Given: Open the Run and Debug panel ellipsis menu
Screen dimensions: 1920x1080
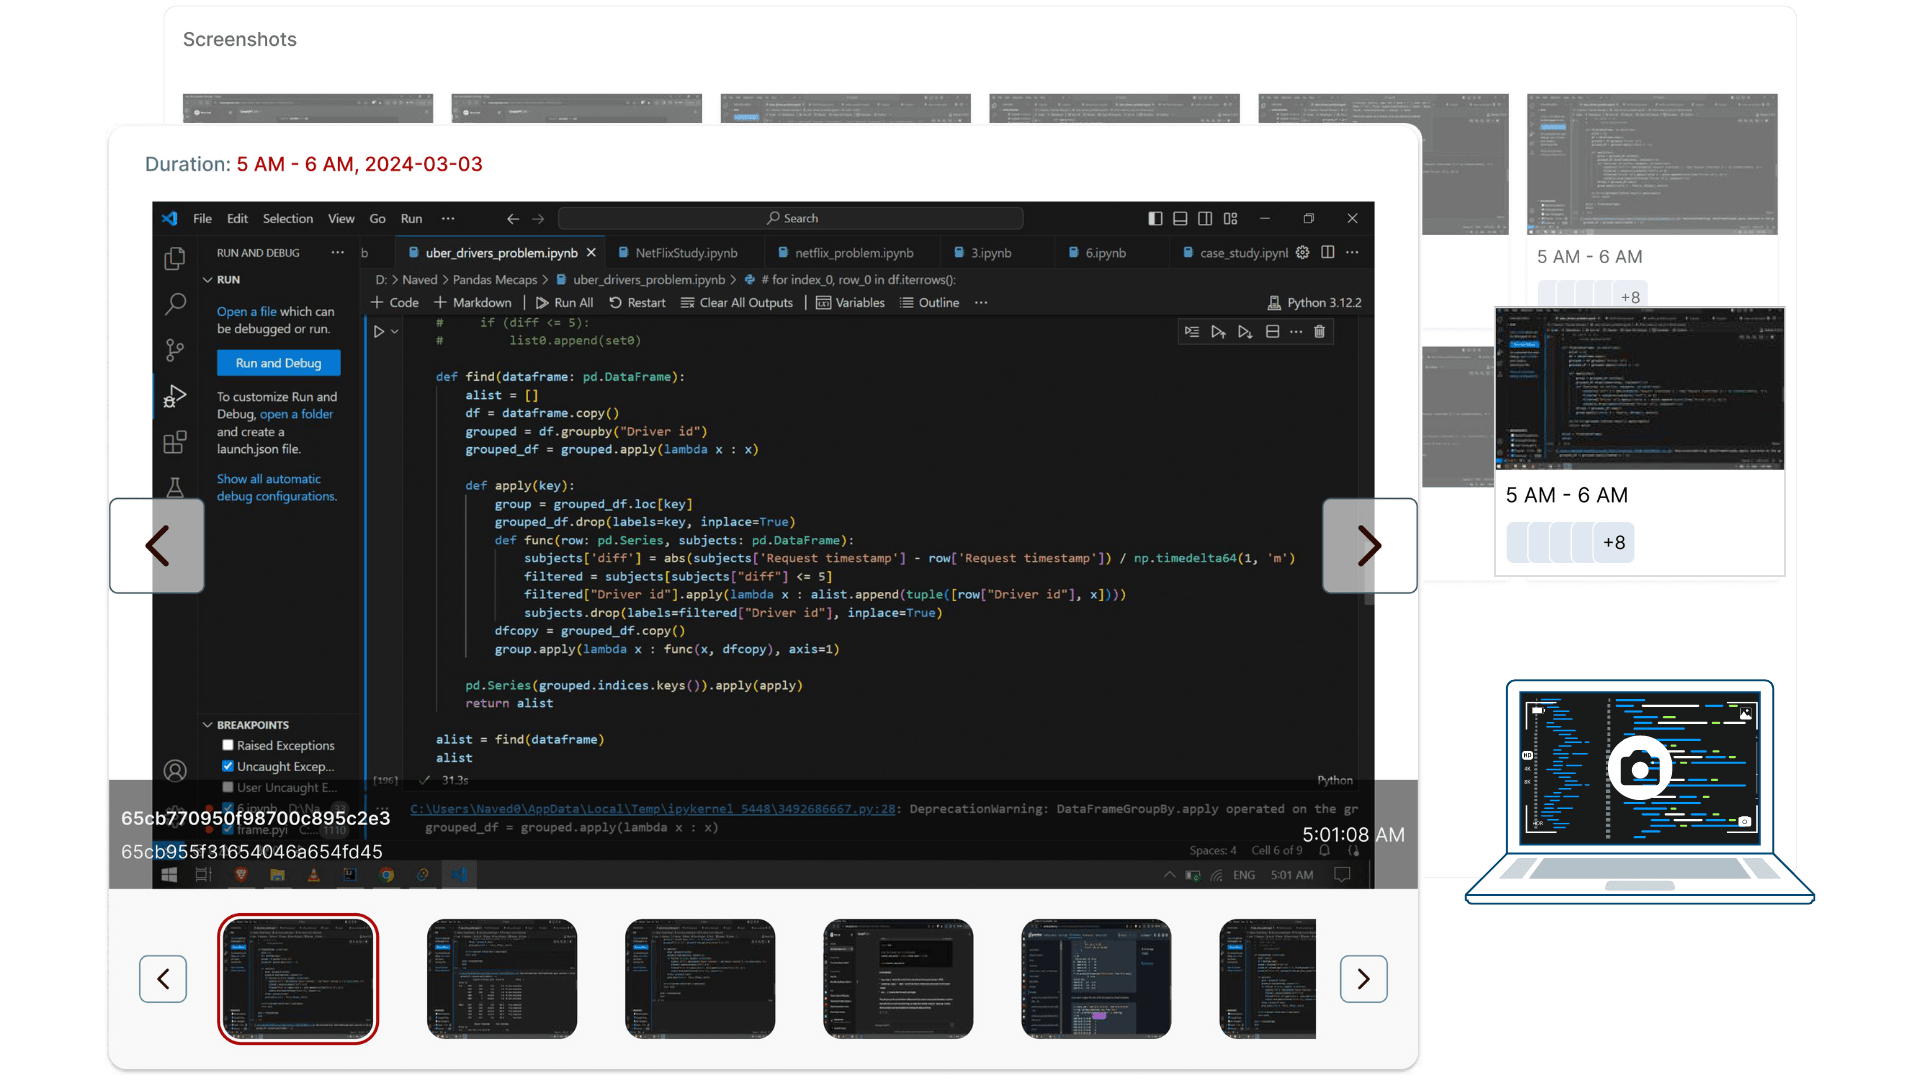Looking at the screenshot, I should coord(338,252).
